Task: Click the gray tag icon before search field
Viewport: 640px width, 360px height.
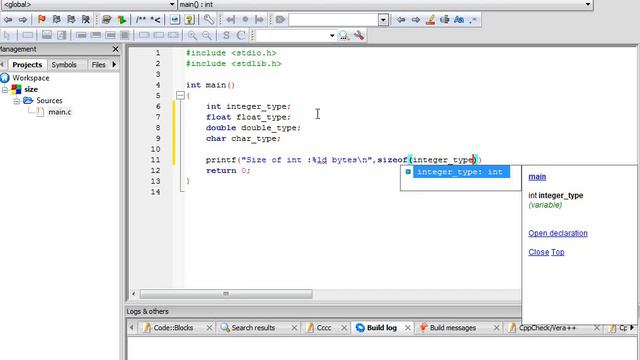Action: coord(280,20)
